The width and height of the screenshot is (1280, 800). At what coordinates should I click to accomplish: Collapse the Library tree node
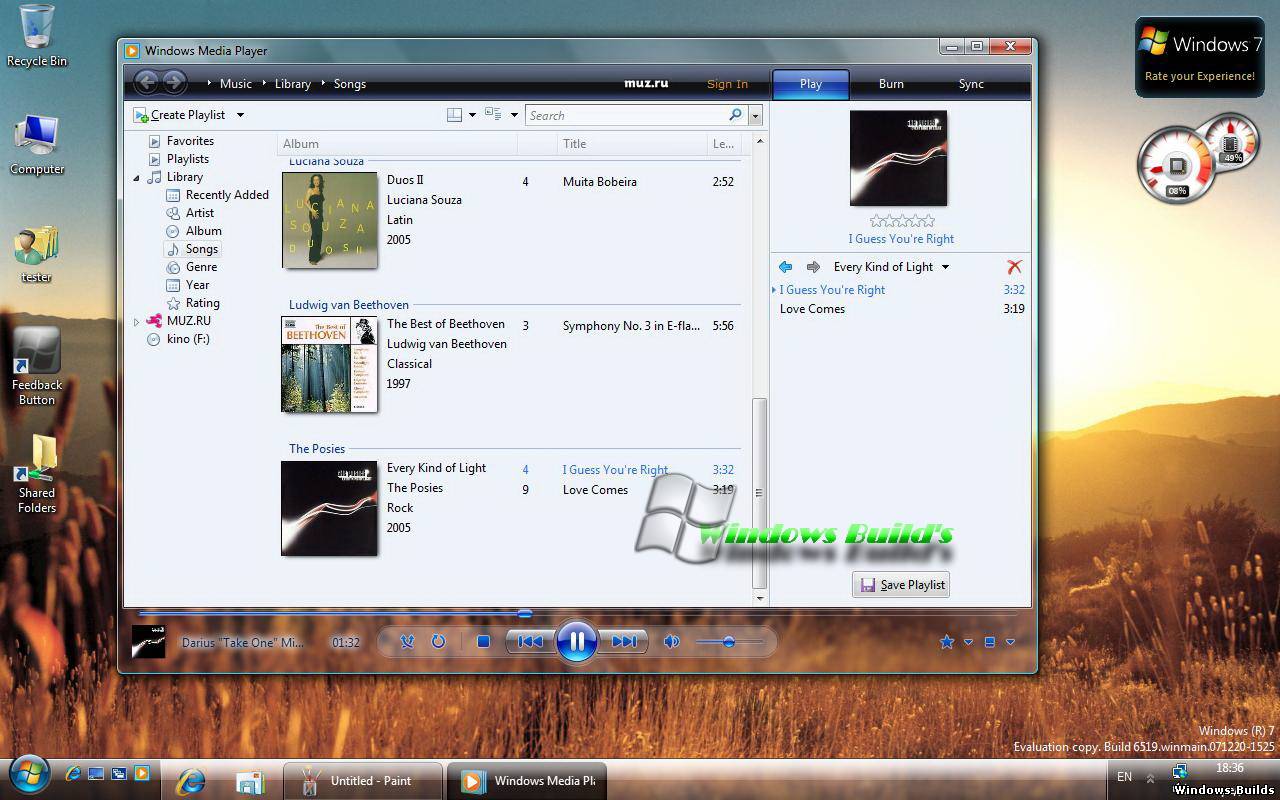[137, 178]
